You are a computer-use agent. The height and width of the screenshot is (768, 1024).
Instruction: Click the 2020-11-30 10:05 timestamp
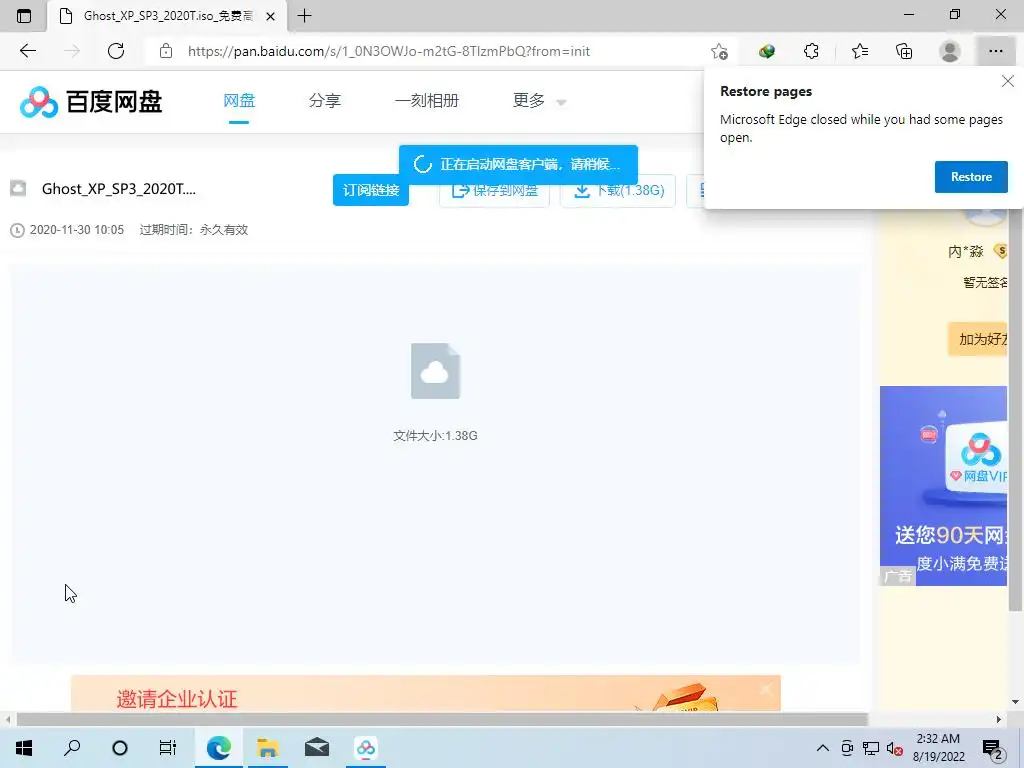coord(76,230)
